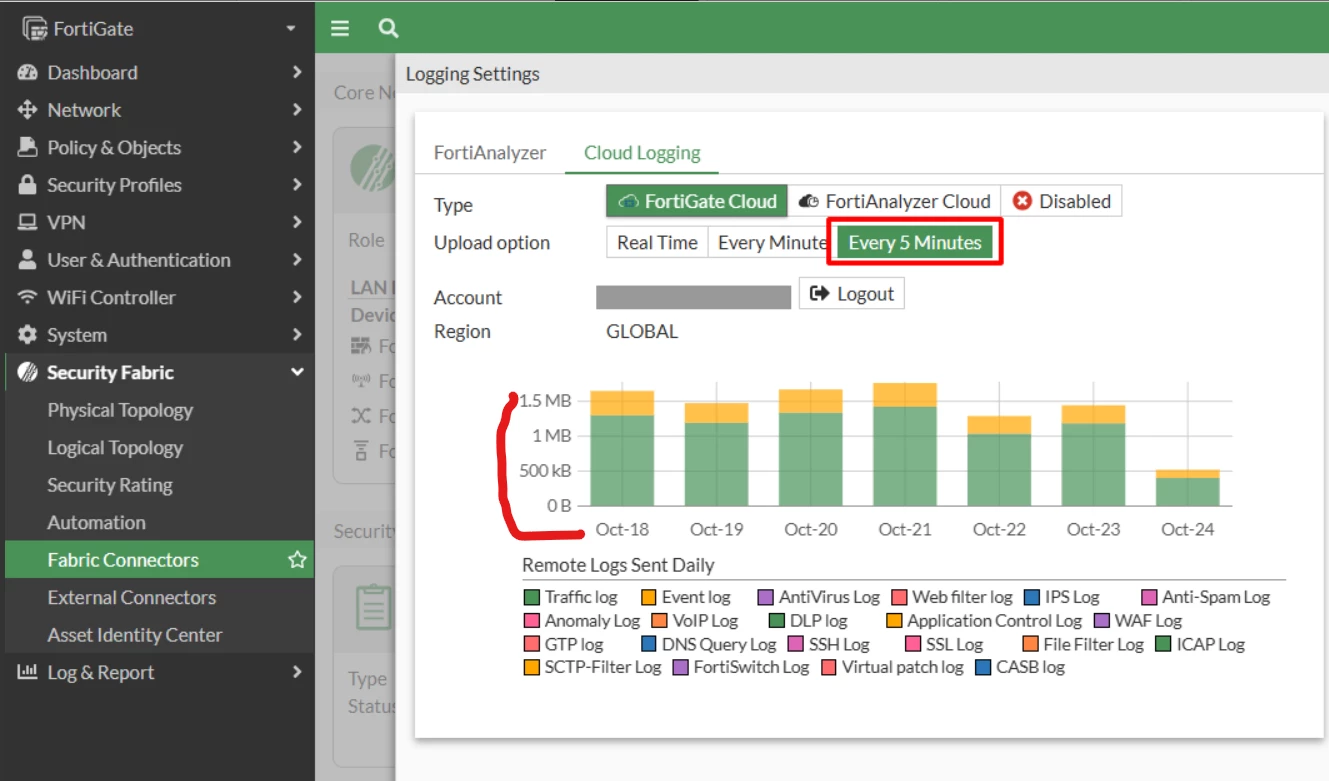
Task: Expand the VPN menu chevron
Action: 297,222
